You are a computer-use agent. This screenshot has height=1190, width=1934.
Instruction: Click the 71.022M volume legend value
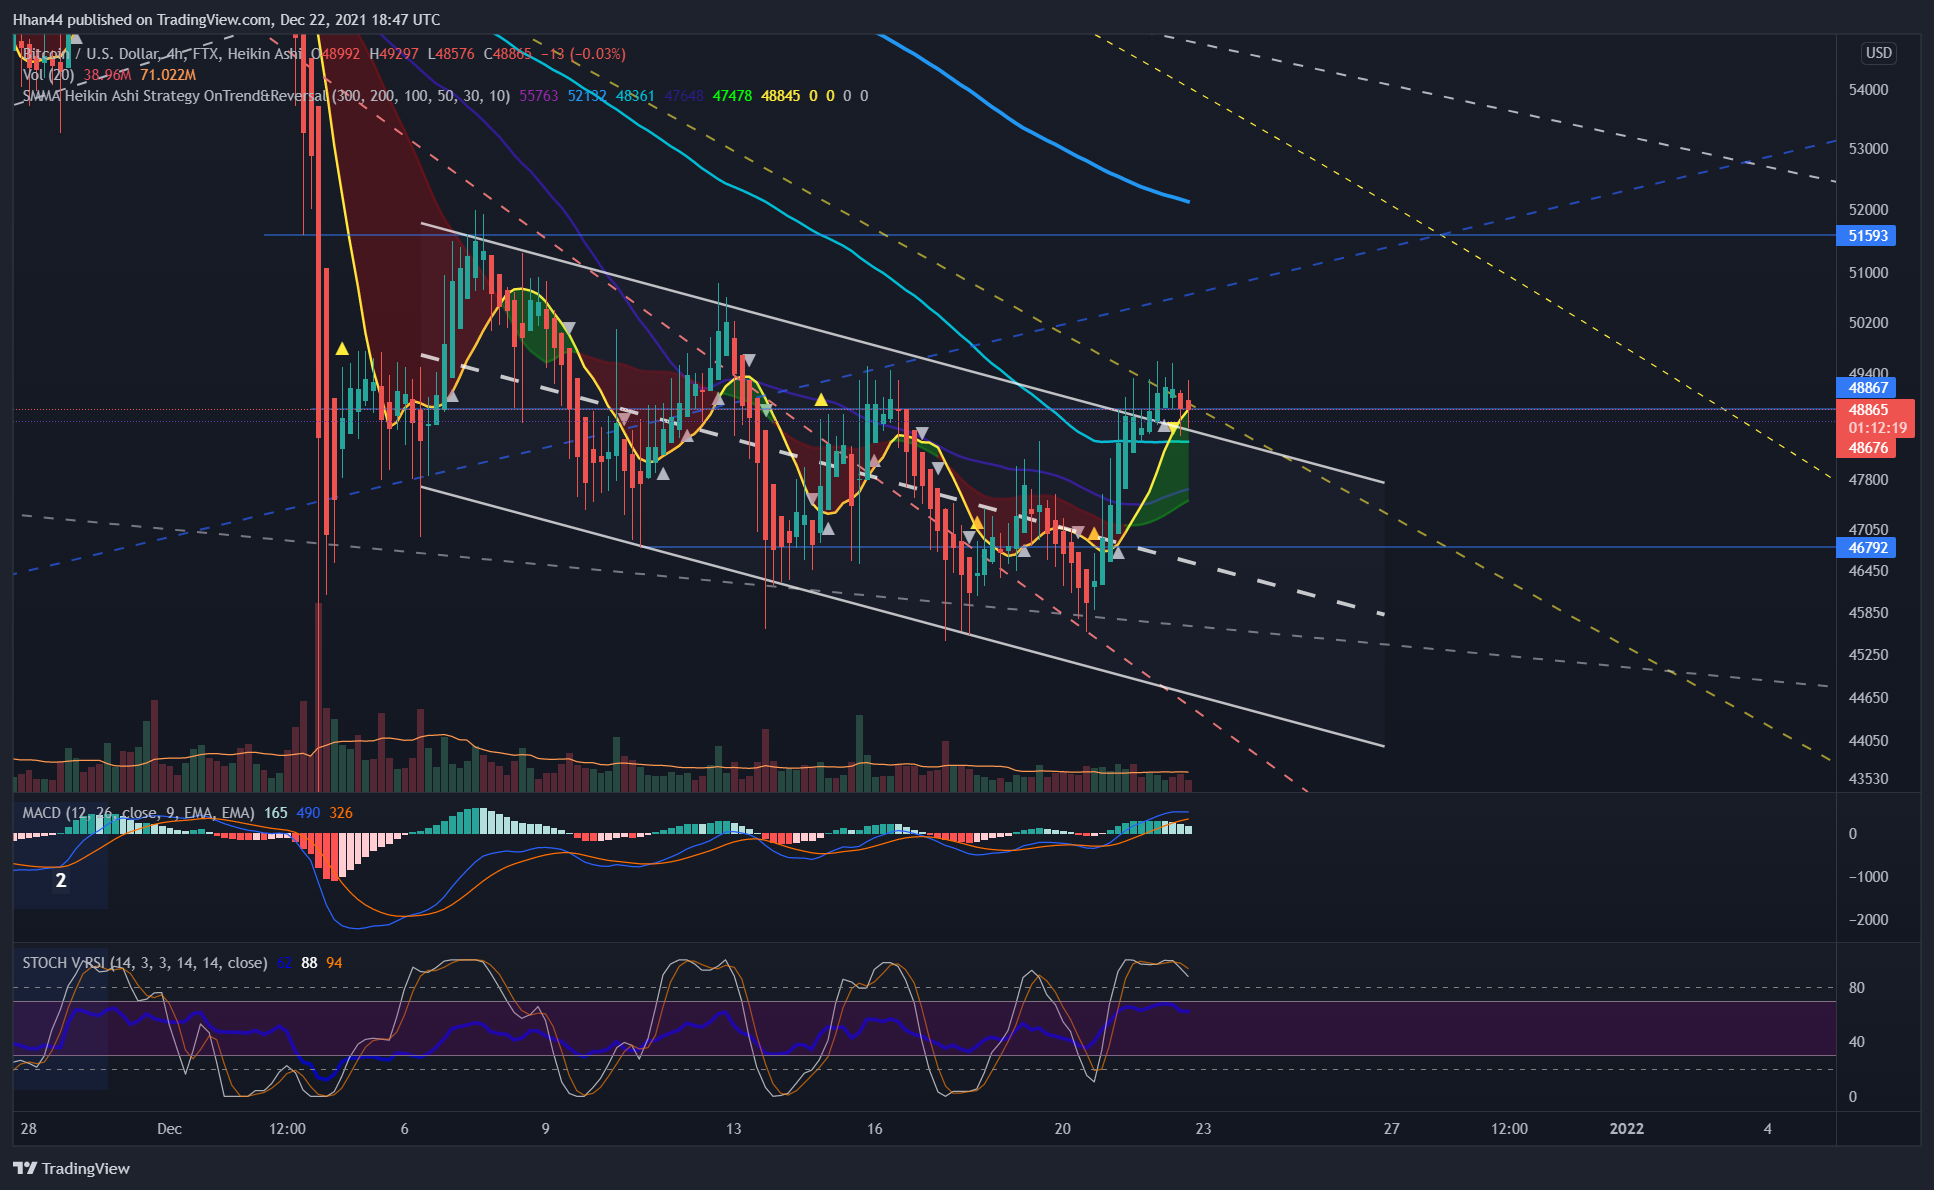tap(168, 75)
